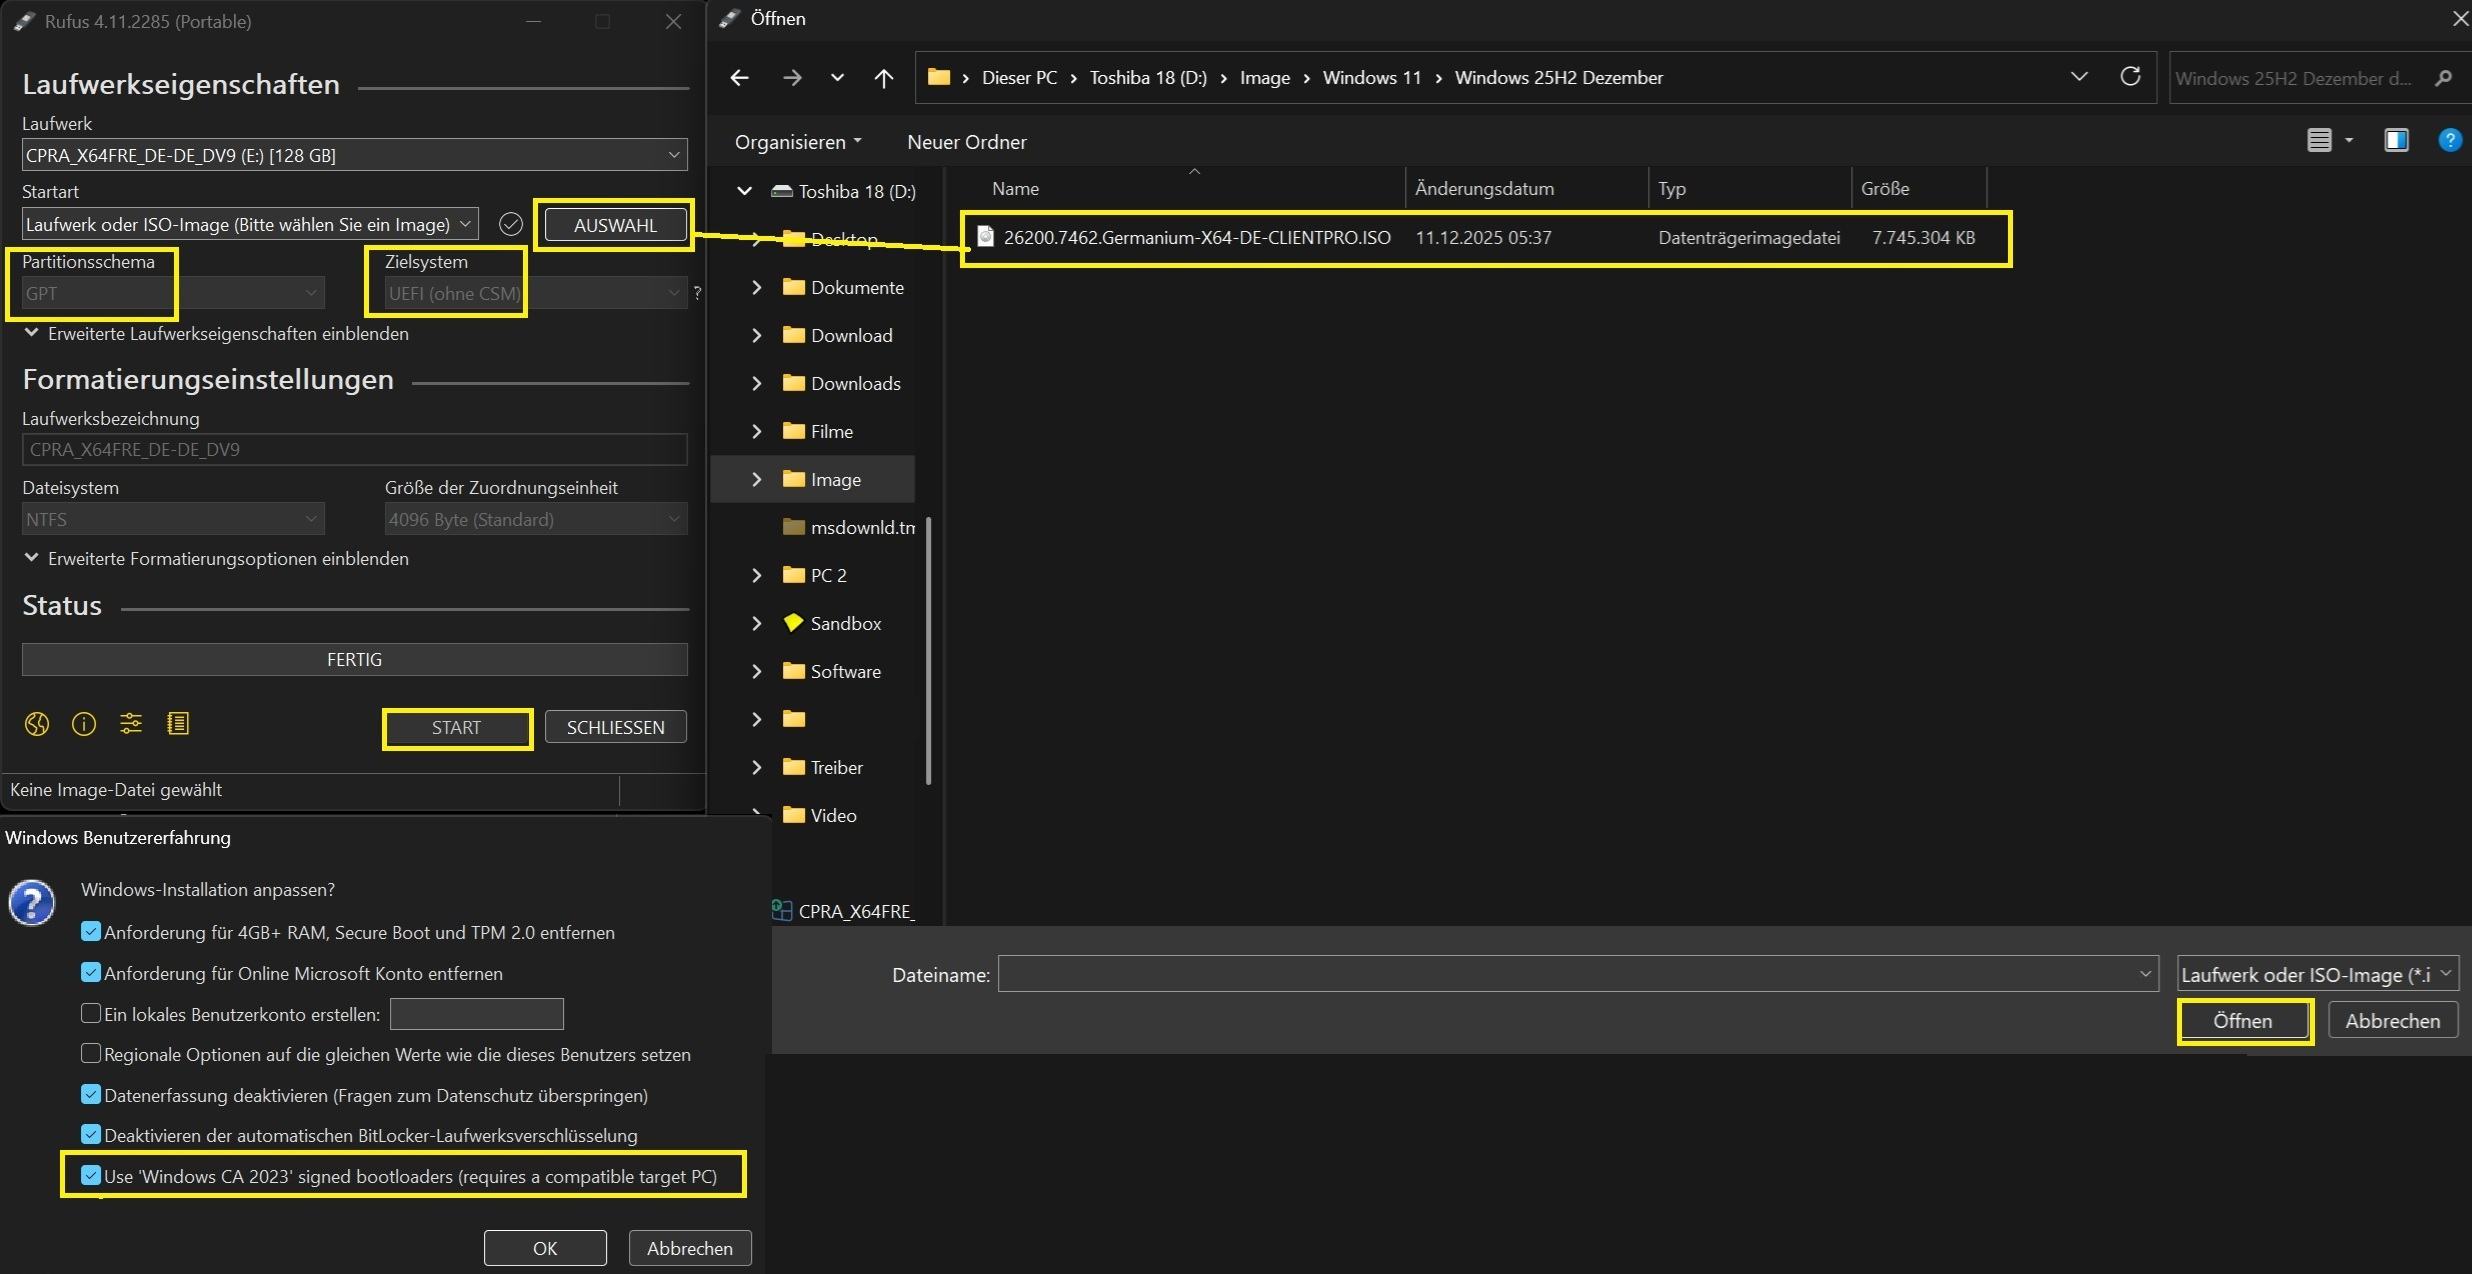This screenshot has width=2472, height=1274.
Task: Click the refresh icon in address bar
Action: click(2130, 77)
